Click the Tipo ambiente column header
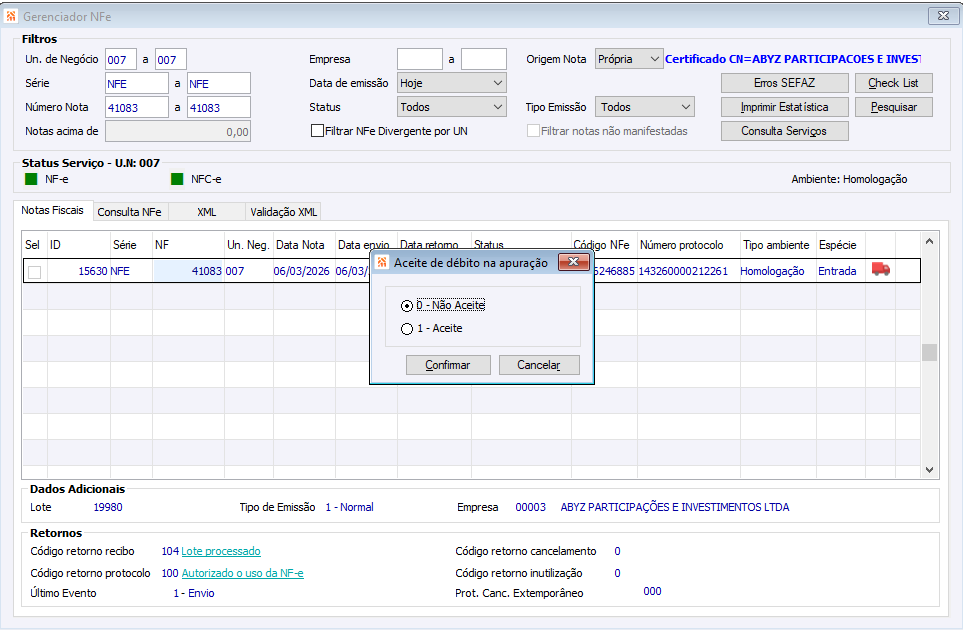This screenshot has width=963, height=630. (x=778, y=245)
